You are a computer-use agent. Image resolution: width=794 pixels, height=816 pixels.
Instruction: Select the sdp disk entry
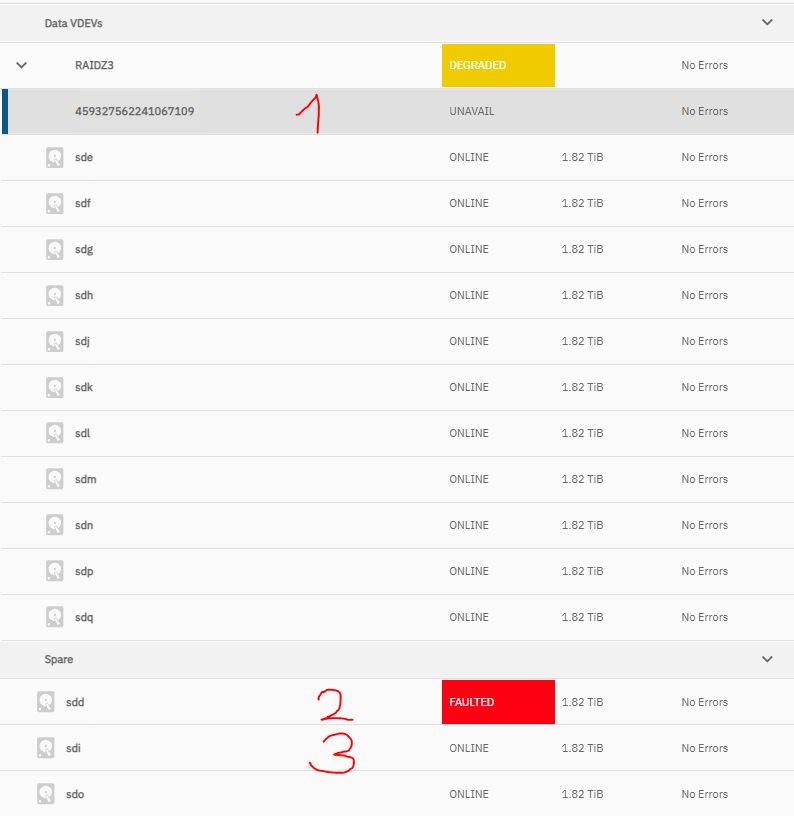click(x=398, y=571)
